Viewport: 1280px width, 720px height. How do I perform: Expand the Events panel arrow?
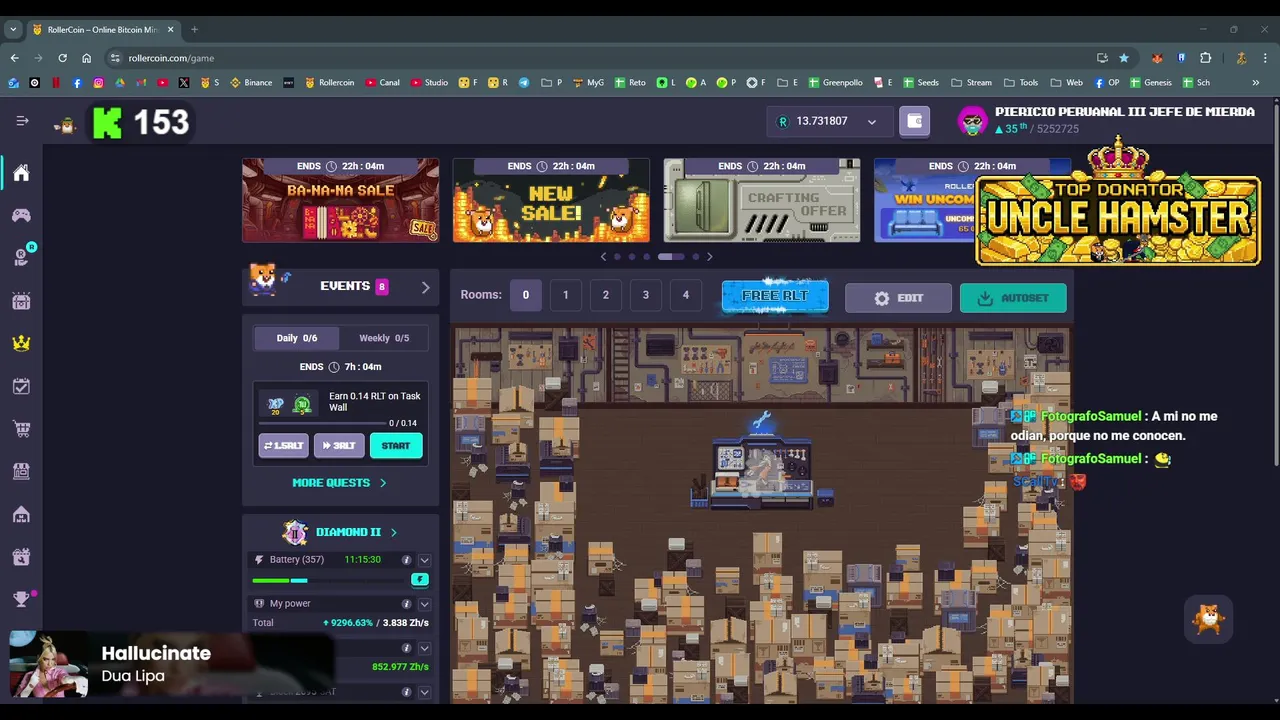425,287
